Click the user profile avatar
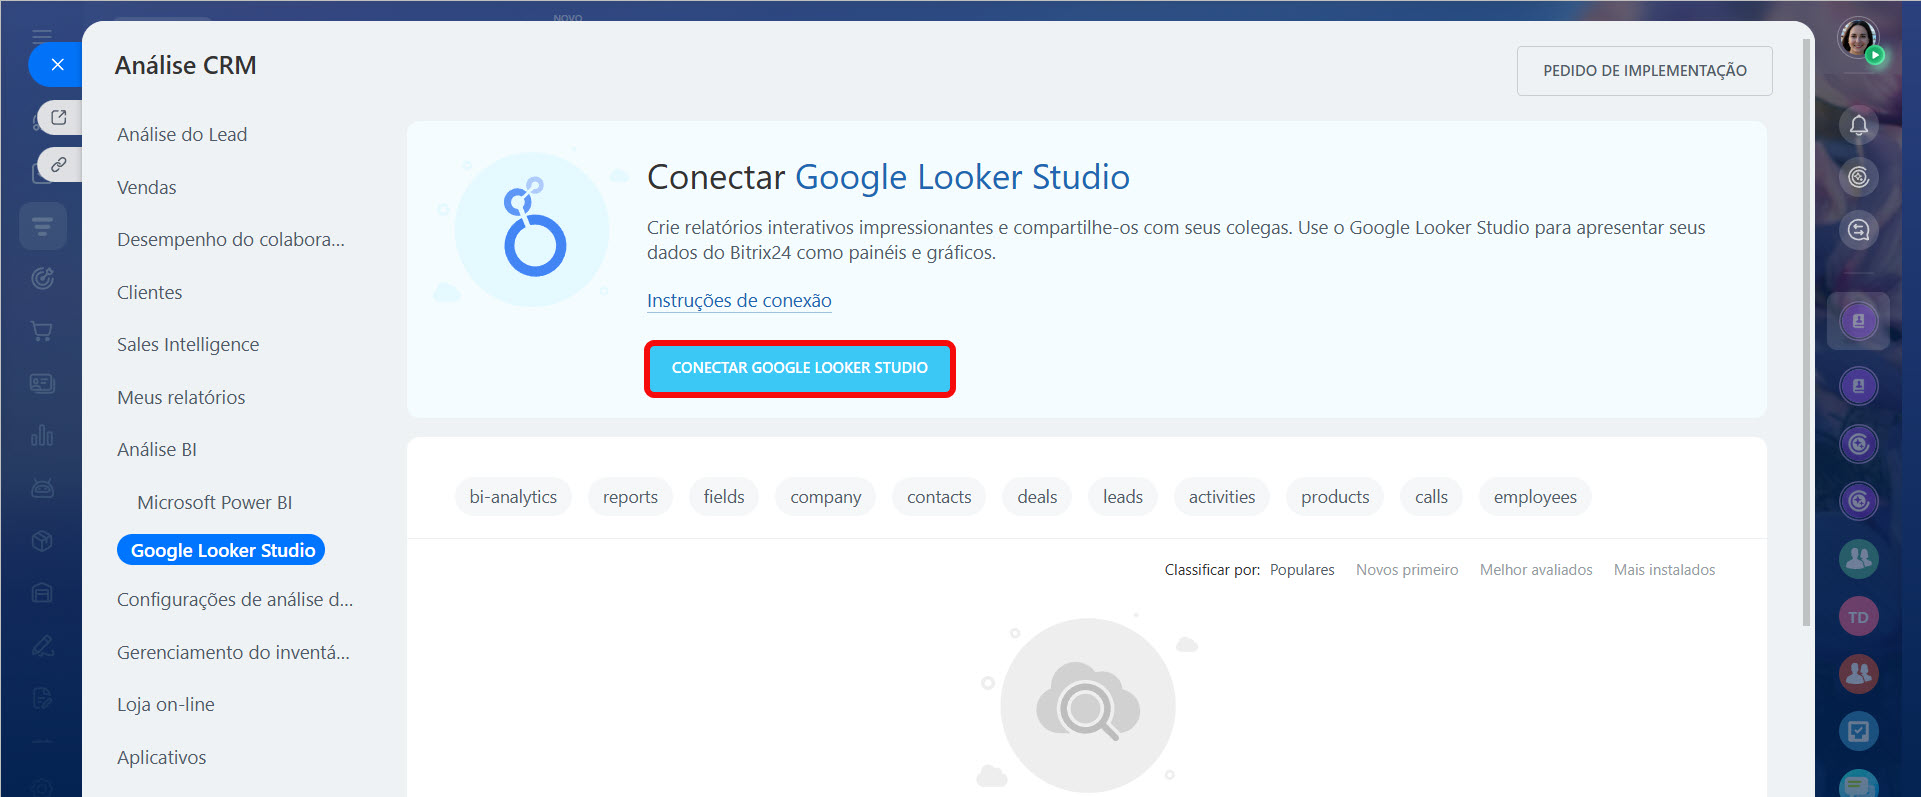The height and width of the screenshot is (797, 1921). [1857, 38]
